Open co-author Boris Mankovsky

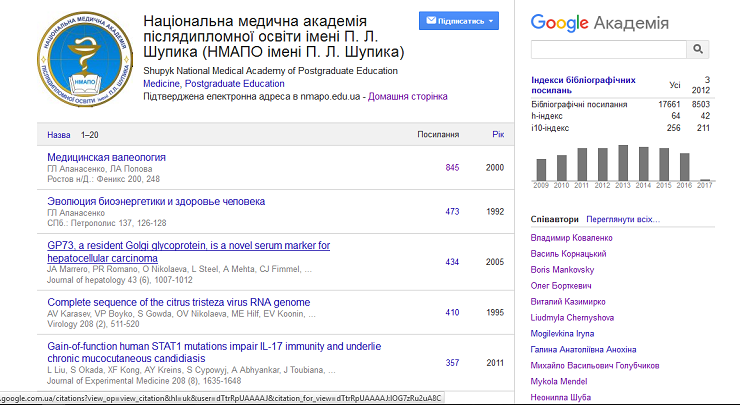tap(562, 270)
